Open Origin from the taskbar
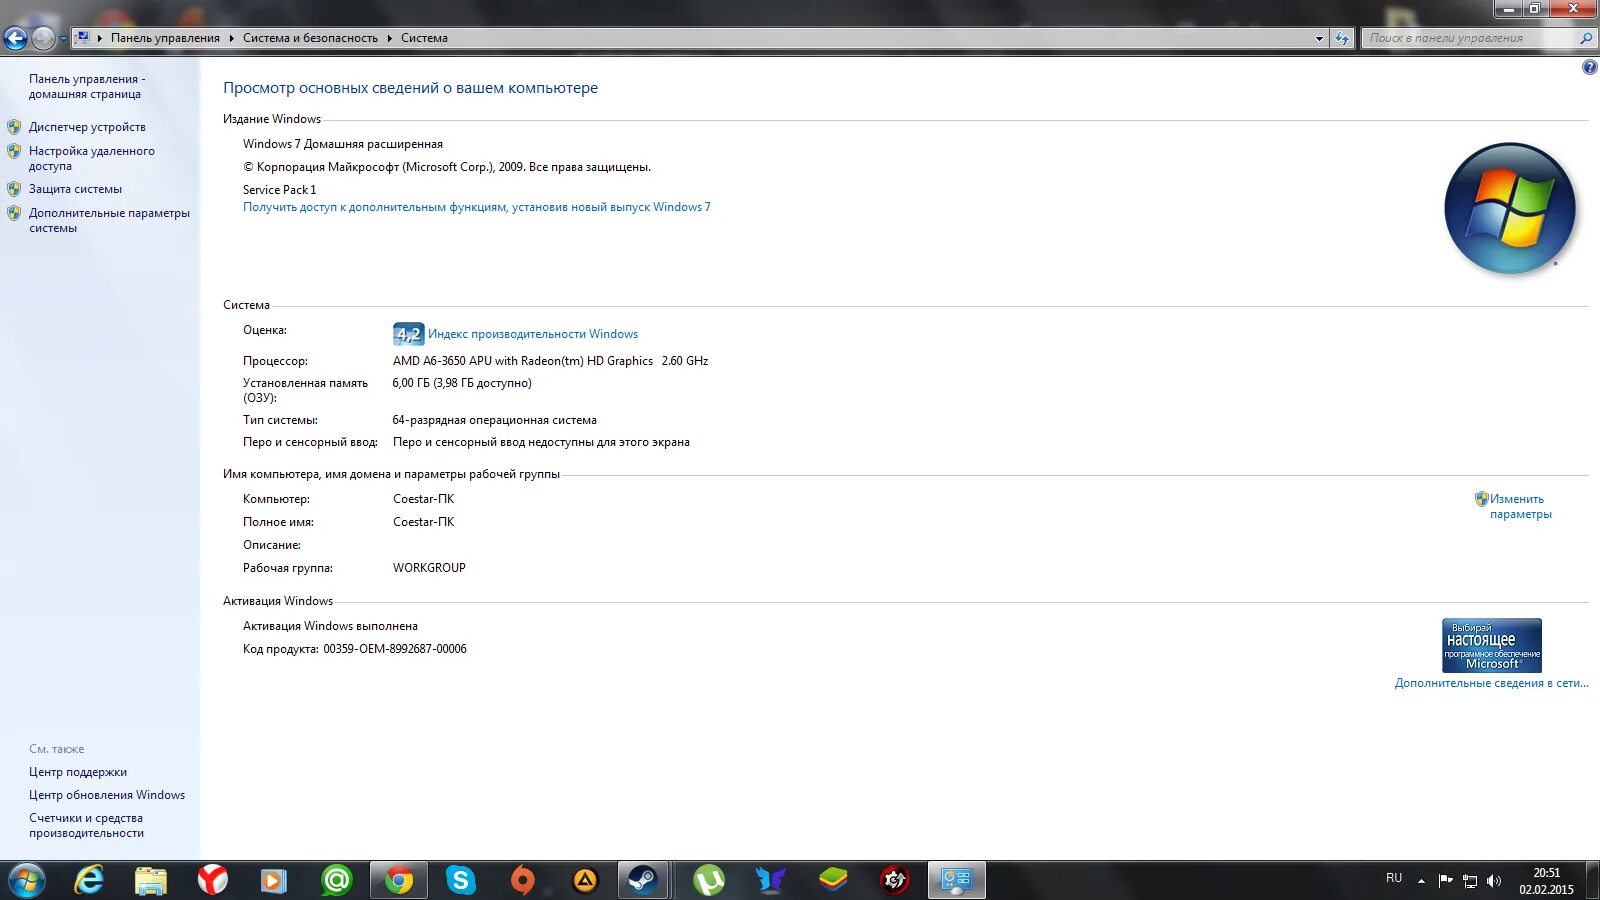Image resolution: width=1600 pixels, height=900 pixels. [522, 880]
